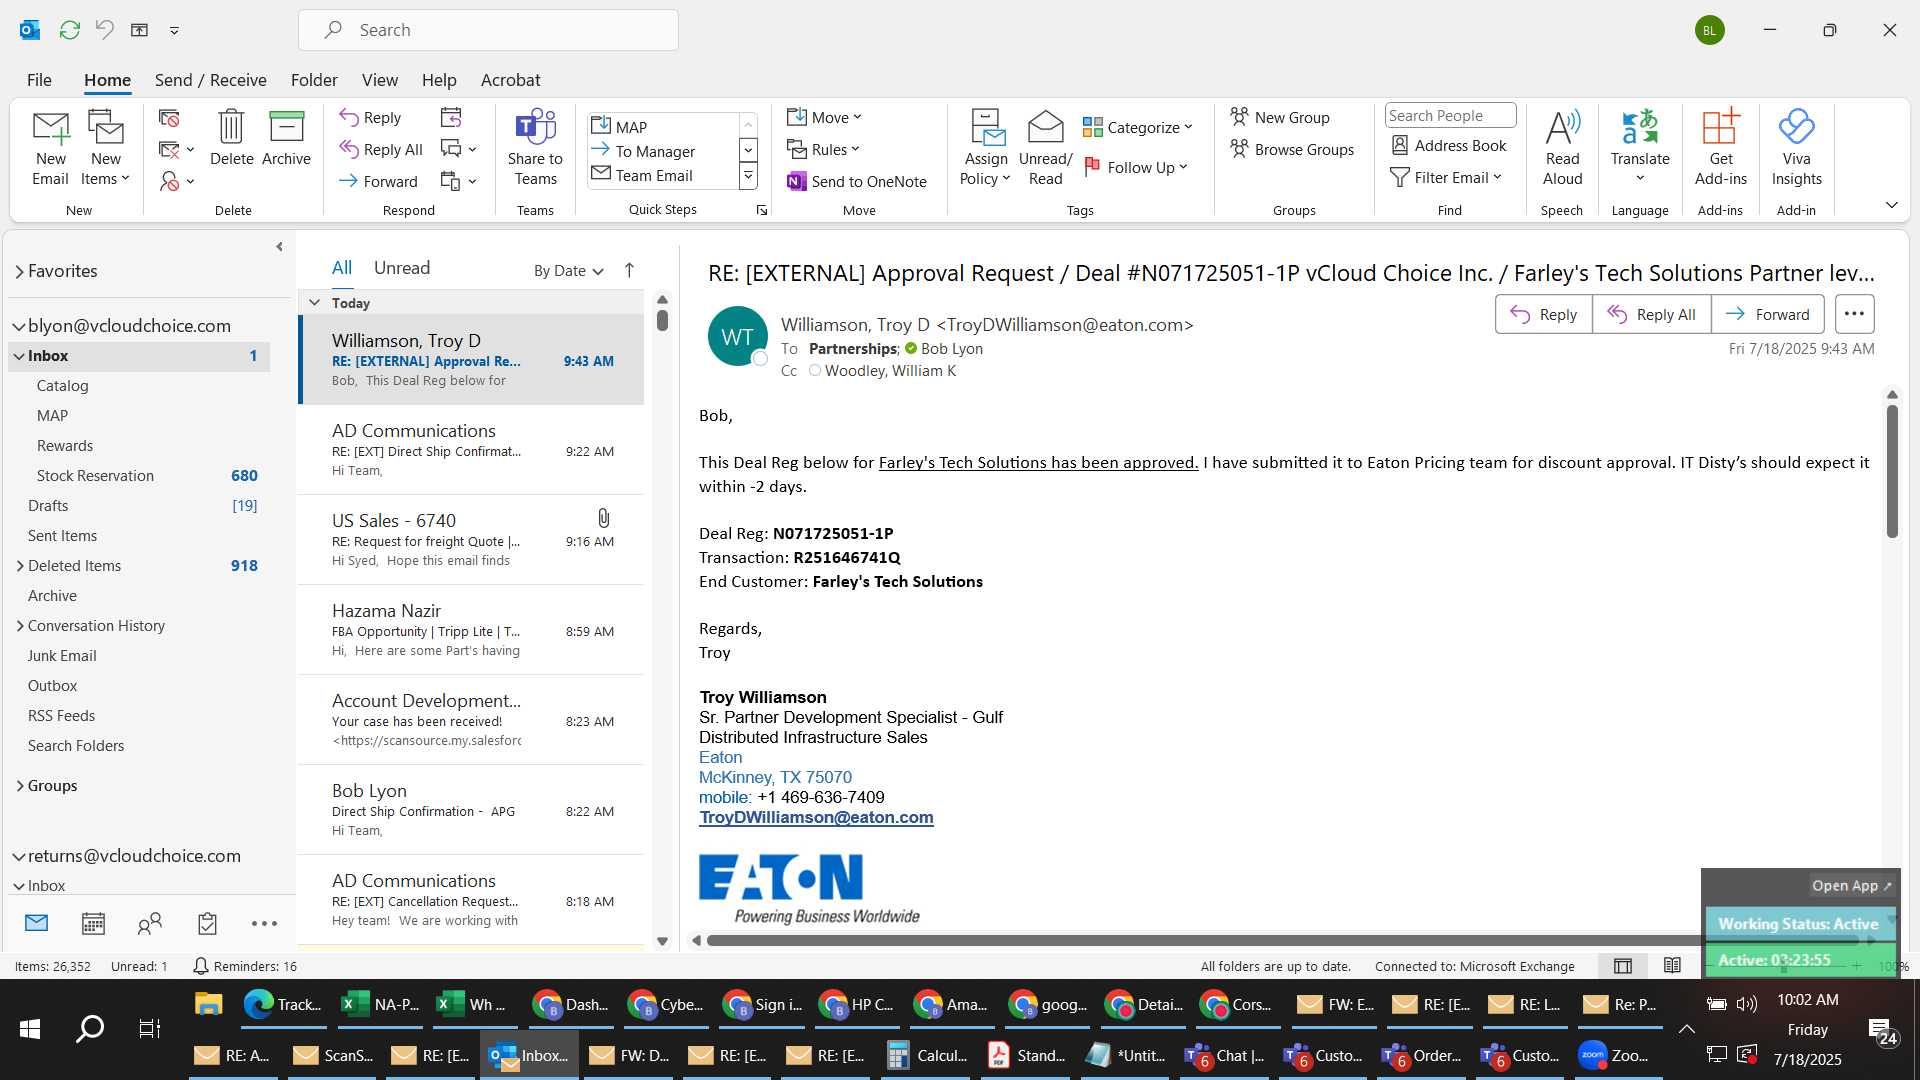Viewport: 1920px width, 1080px height.
Task: Click Share to Teams icon
Action: click(535, 148)
